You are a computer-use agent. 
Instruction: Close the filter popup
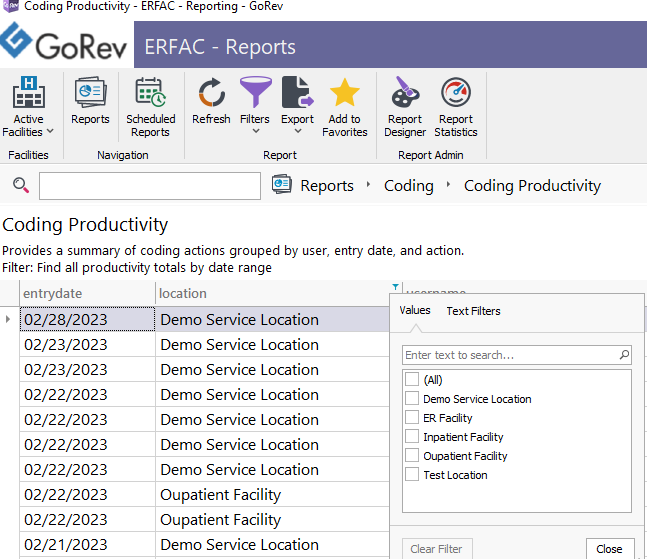[x=609, y=549]
